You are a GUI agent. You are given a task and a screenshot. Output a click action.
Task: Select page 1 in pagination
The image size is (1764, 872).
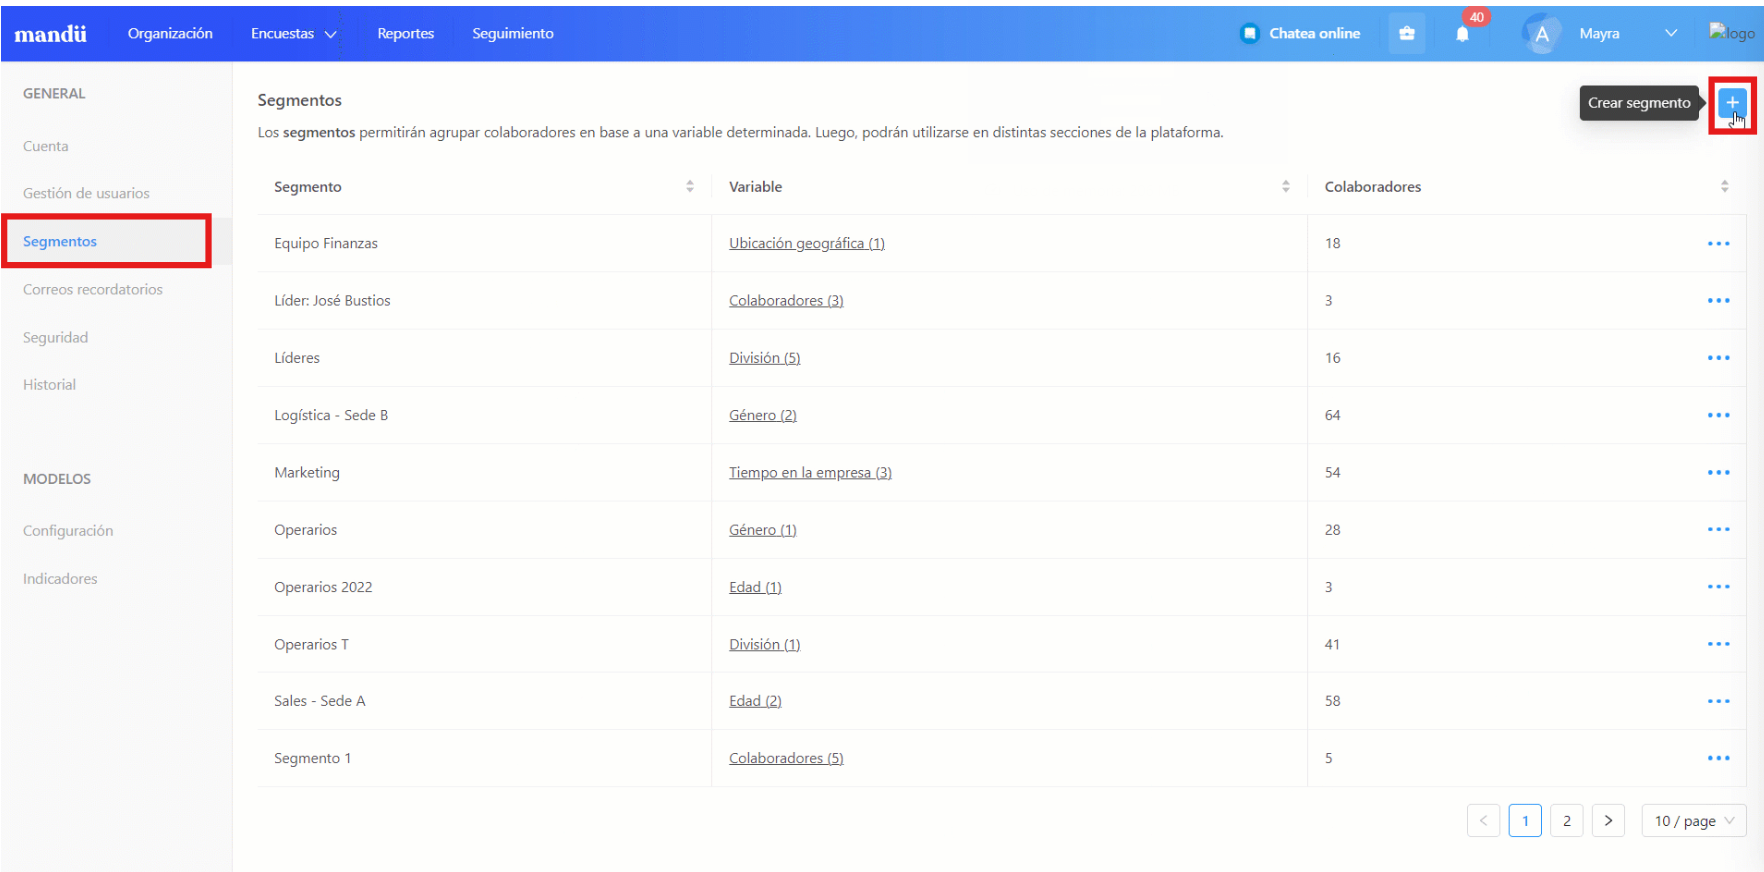pyautogui.click(x=1525, y=821)
